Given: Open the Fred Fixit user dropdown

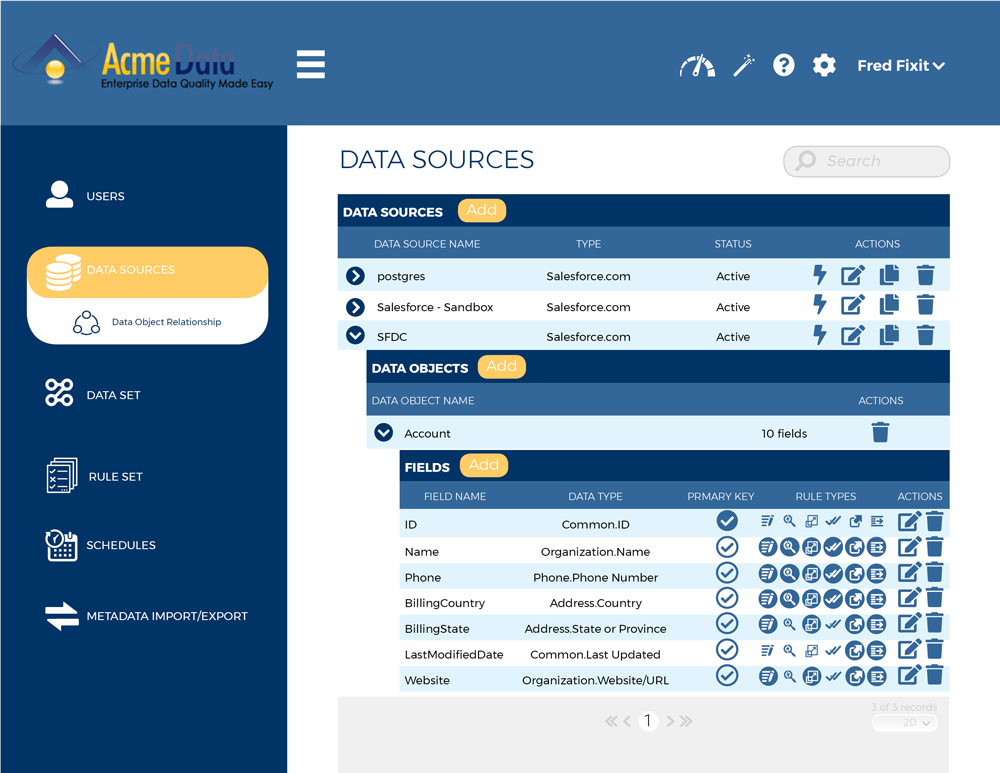Looking at the screenshot, I should 900,66.
